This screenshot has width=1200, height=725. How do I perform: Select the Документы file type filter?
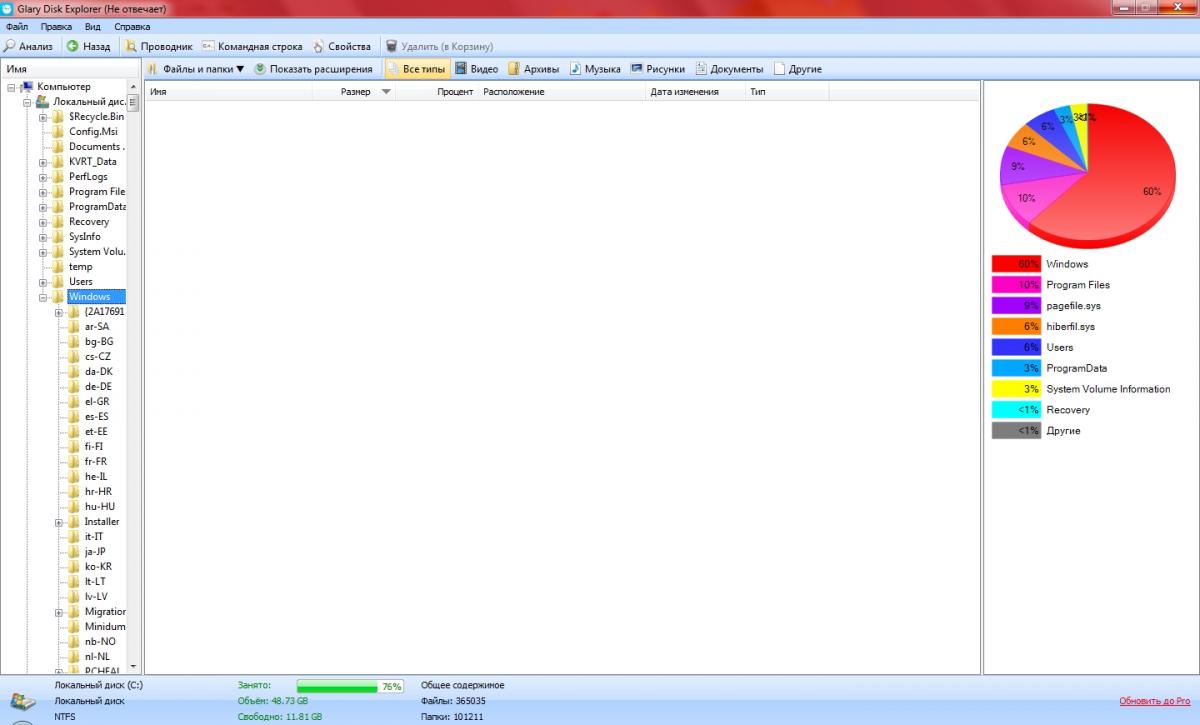click(729, 69)
